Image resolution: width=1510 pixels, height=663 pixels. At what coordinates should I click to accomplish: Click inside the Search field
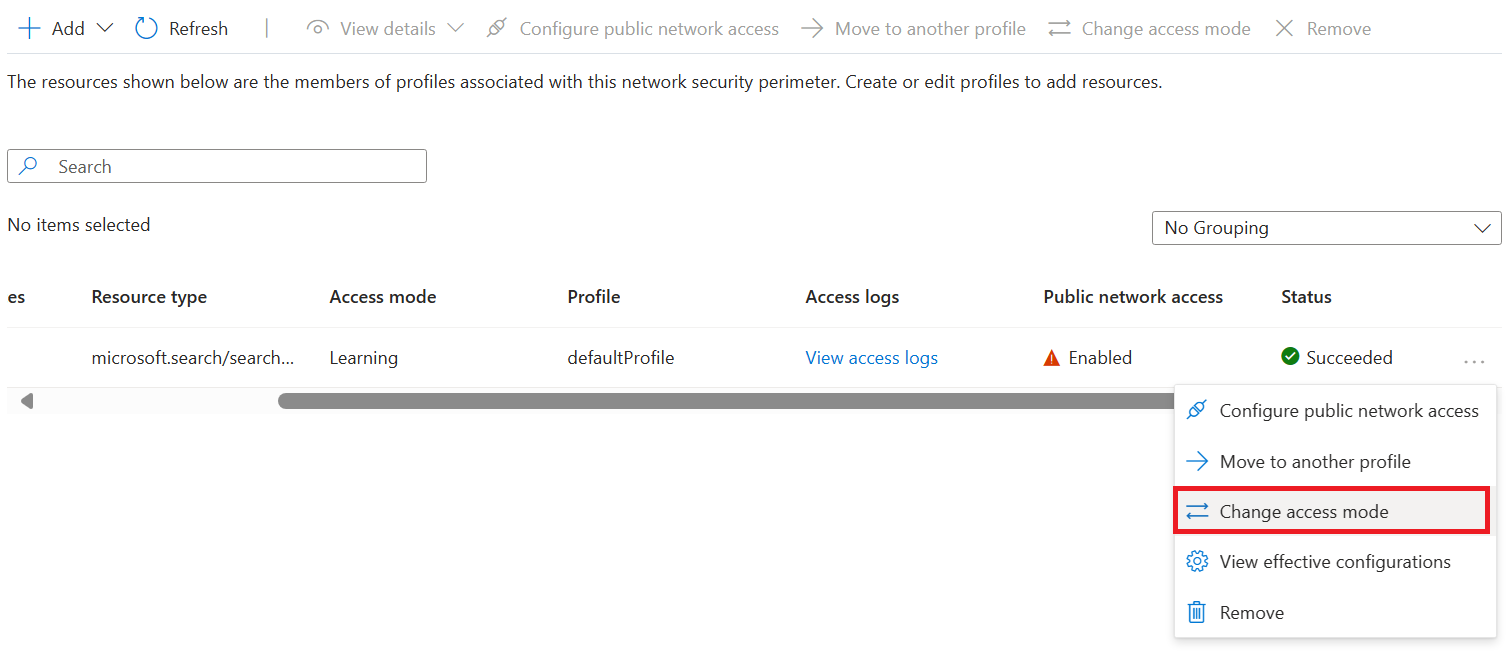tap(216, 166)
